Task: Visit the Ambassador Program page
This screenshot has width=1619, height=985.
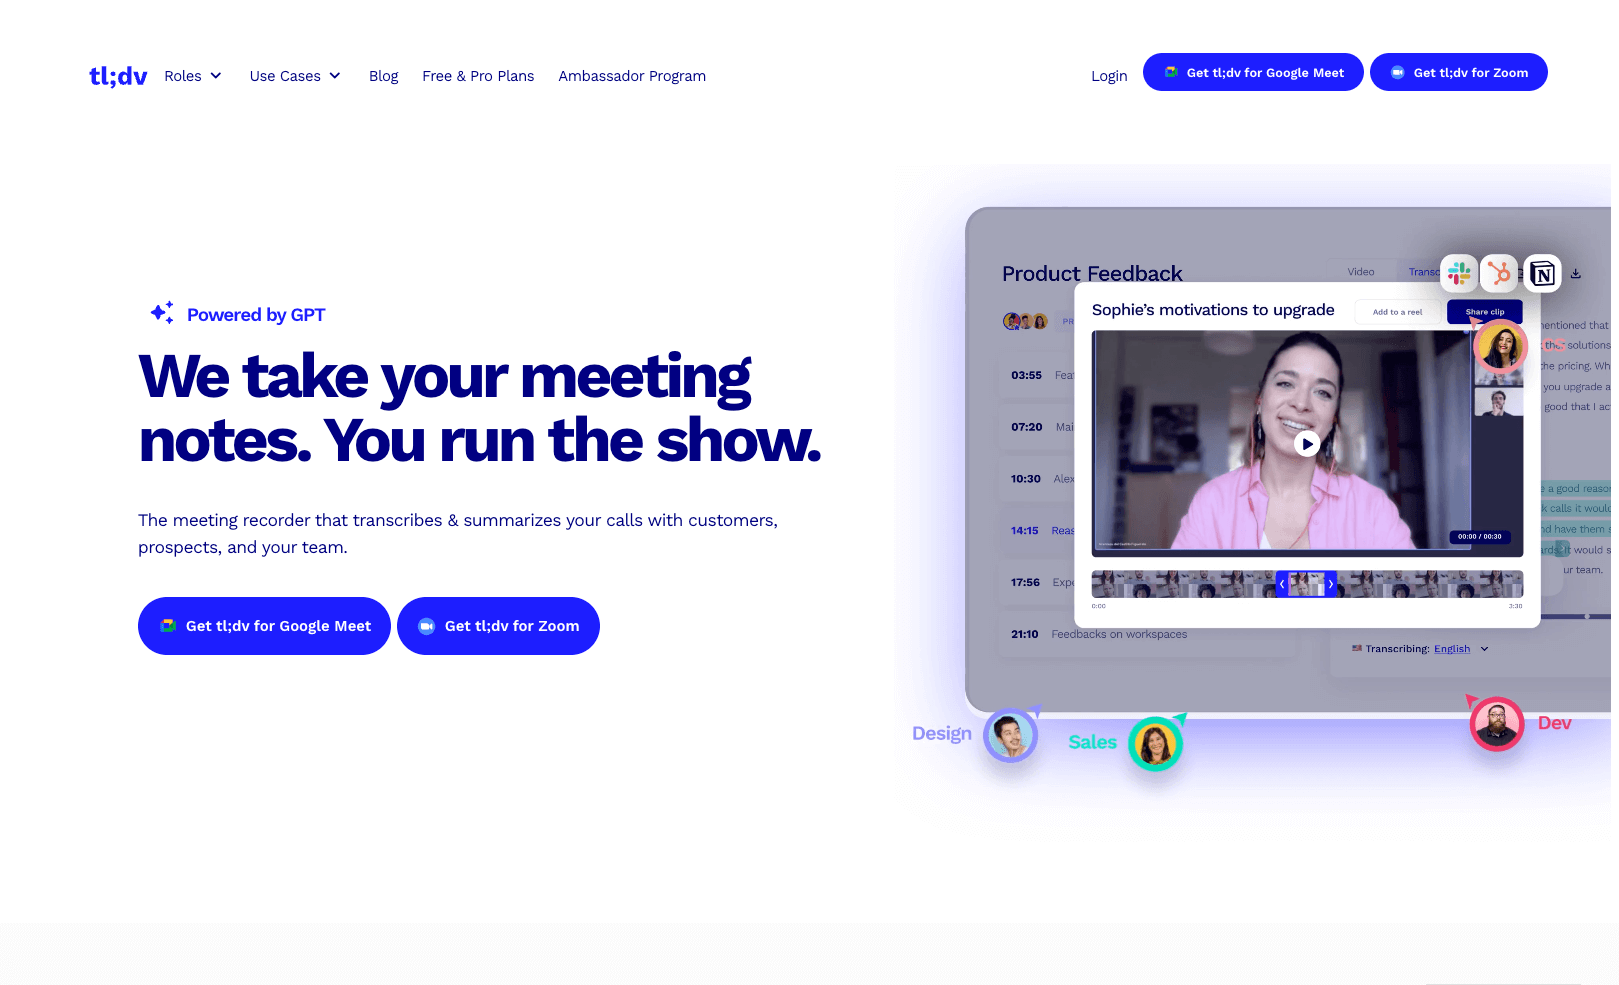Action: (x=632, y=76)
